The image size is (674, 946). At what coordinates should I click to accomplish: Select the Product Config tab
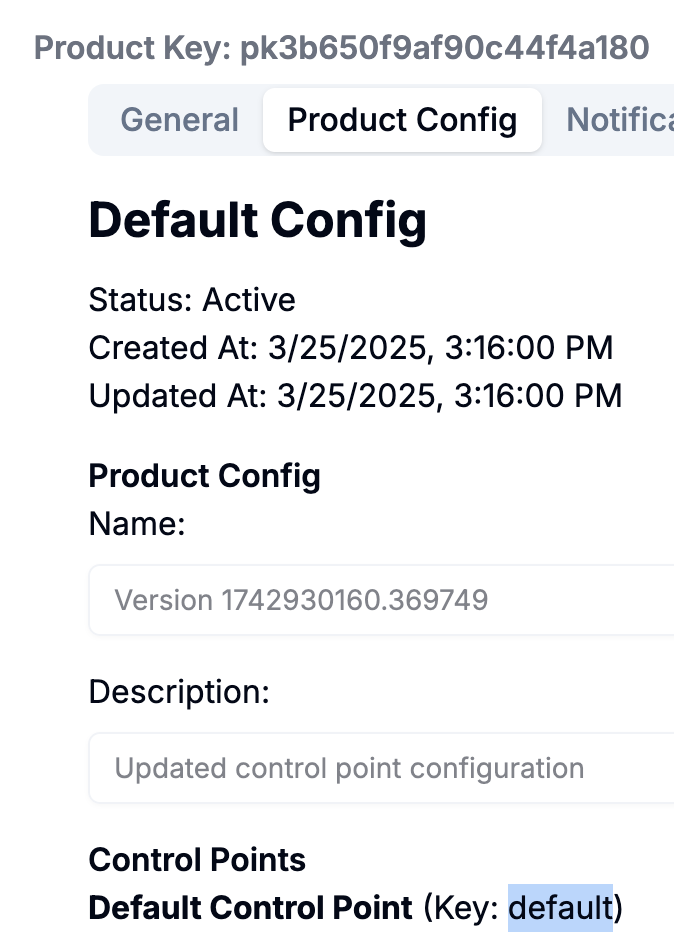[402, 120]
